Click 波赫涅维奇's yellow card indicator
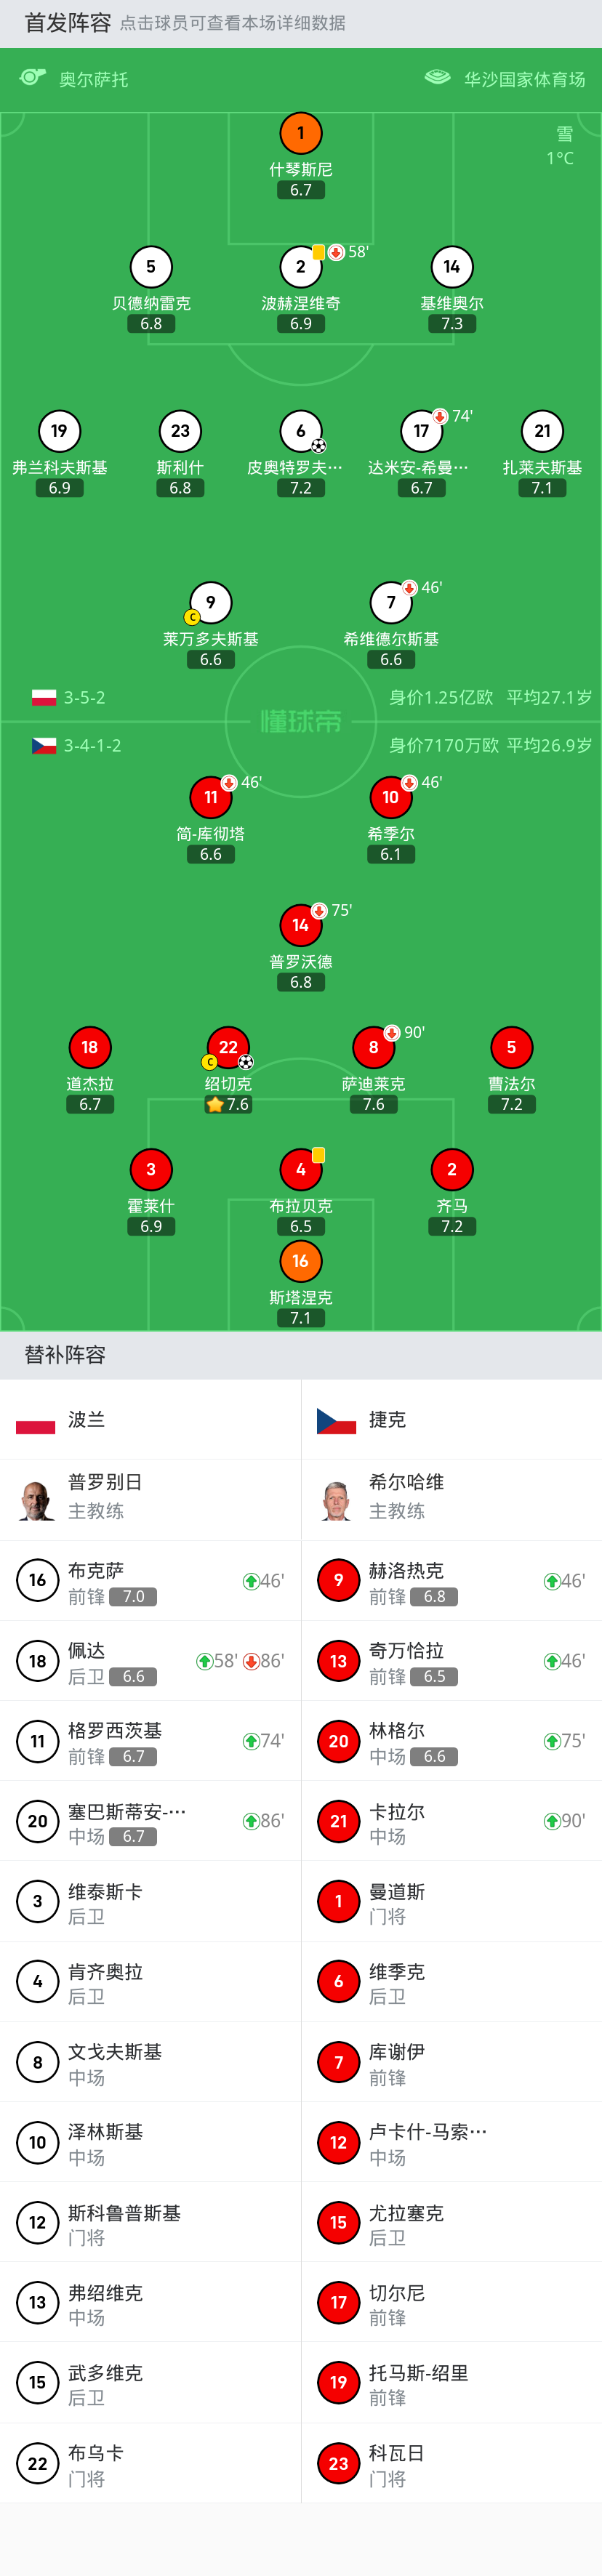The width and height of the screenshot is (602, 2576). coord(318,252)
